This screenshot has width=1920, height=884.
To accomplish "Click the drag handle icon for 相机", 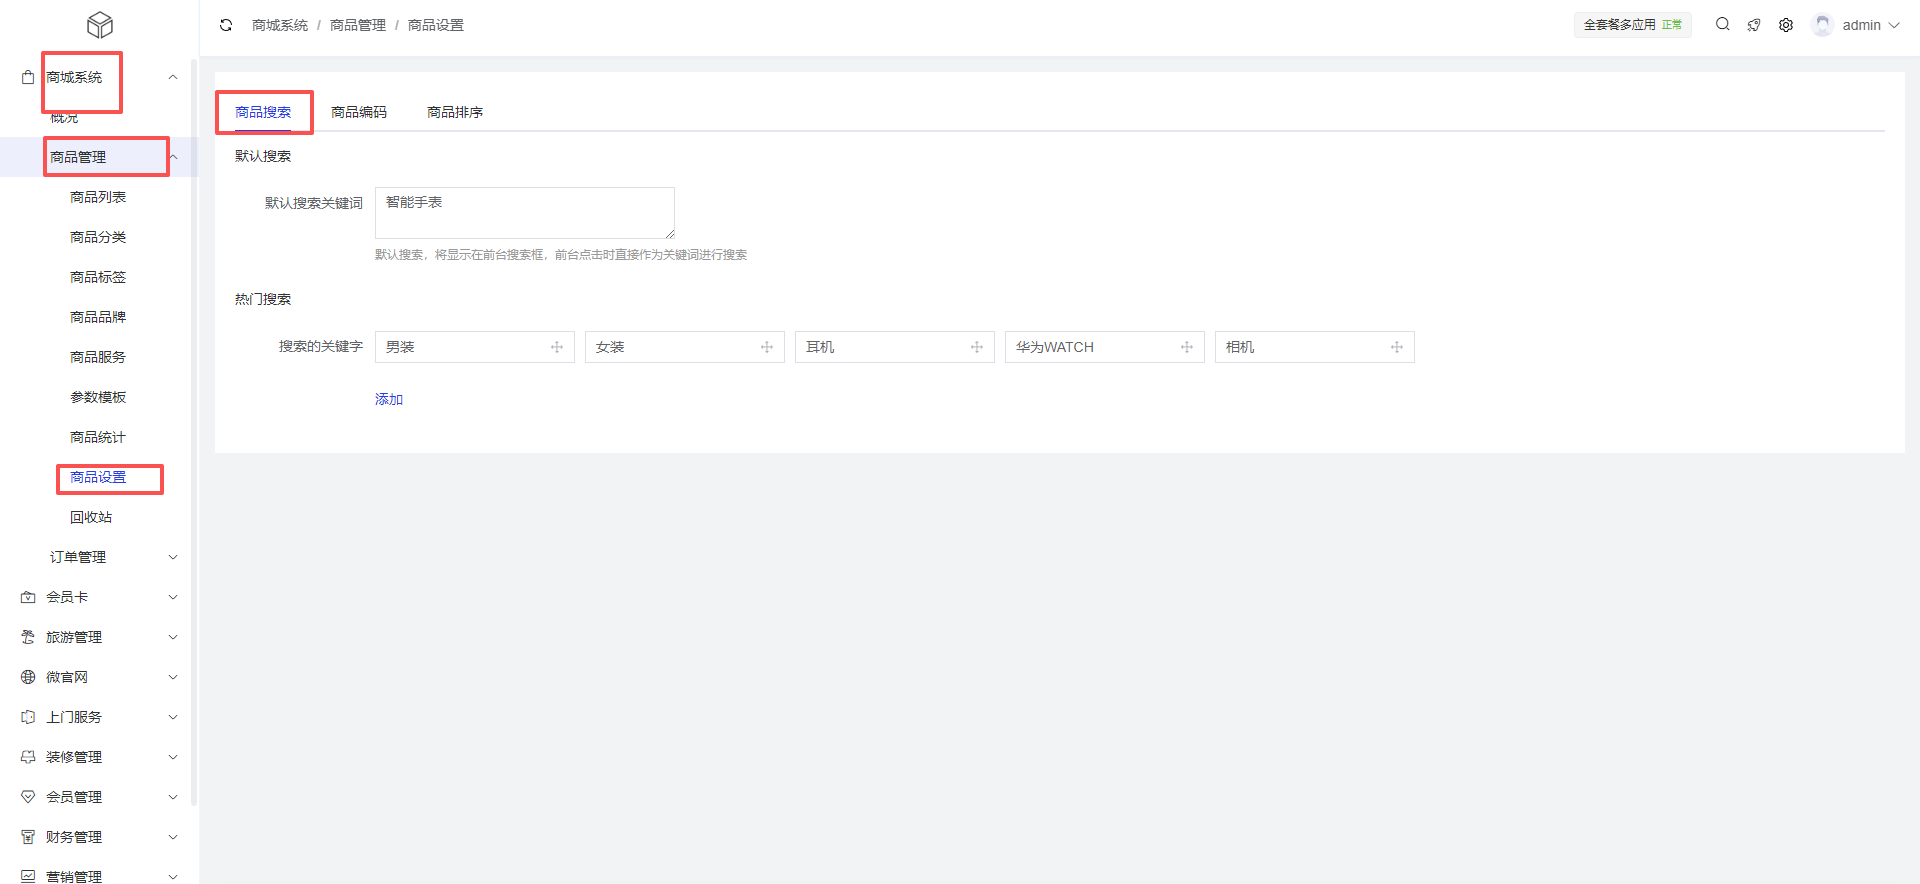I will (x=1397, y=347).
